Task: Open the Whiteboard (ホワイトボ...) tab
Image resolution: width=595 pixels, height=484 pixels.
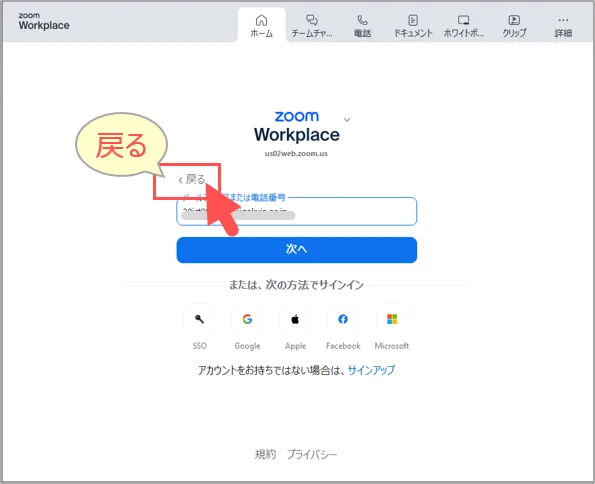Action: 463,25
